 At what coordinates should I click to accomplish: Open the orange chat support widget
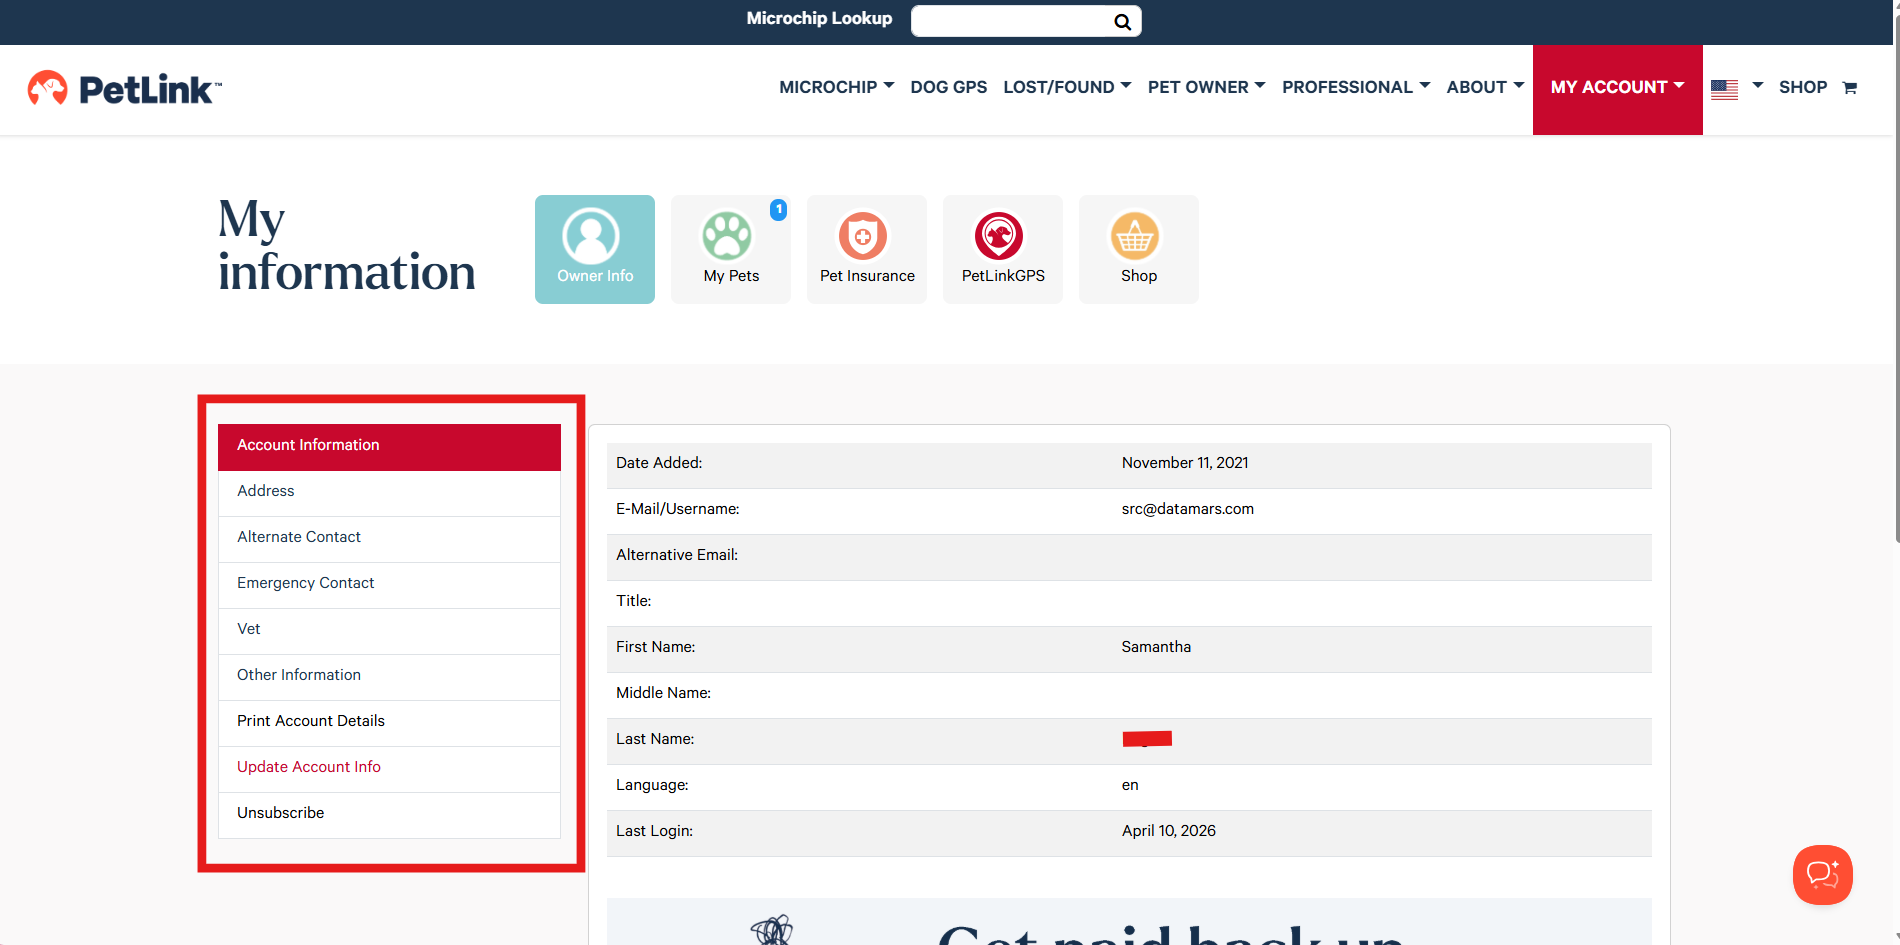1822,875
